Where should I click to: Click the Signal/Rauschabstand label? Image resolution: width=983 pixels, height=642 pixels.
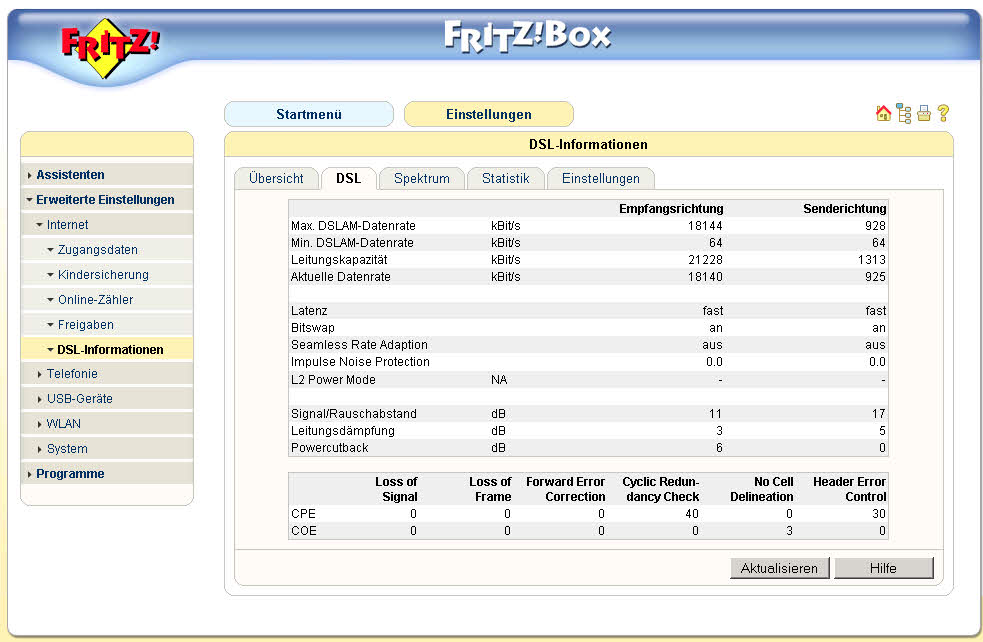(x=354, y=414)
